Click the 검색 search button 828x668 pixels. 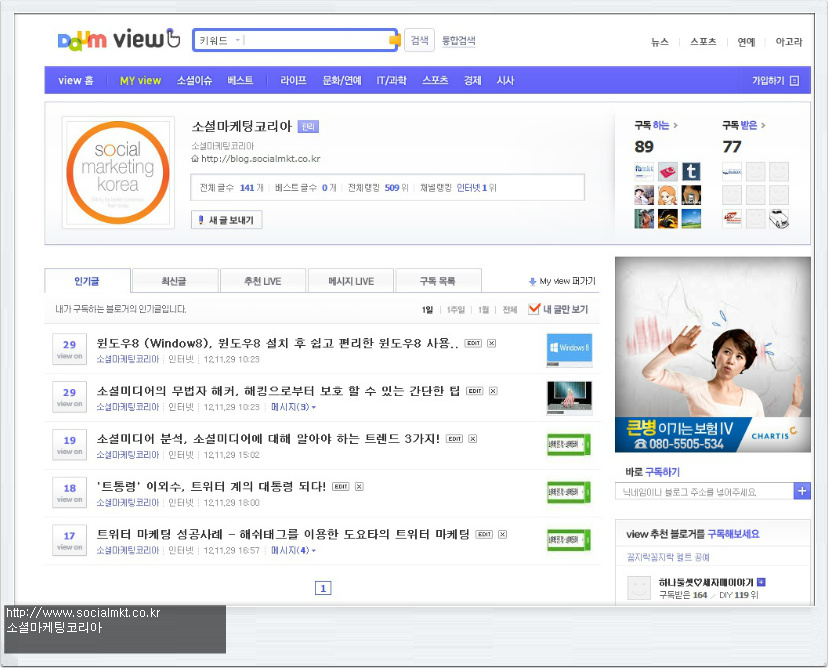tap(419, 40)
